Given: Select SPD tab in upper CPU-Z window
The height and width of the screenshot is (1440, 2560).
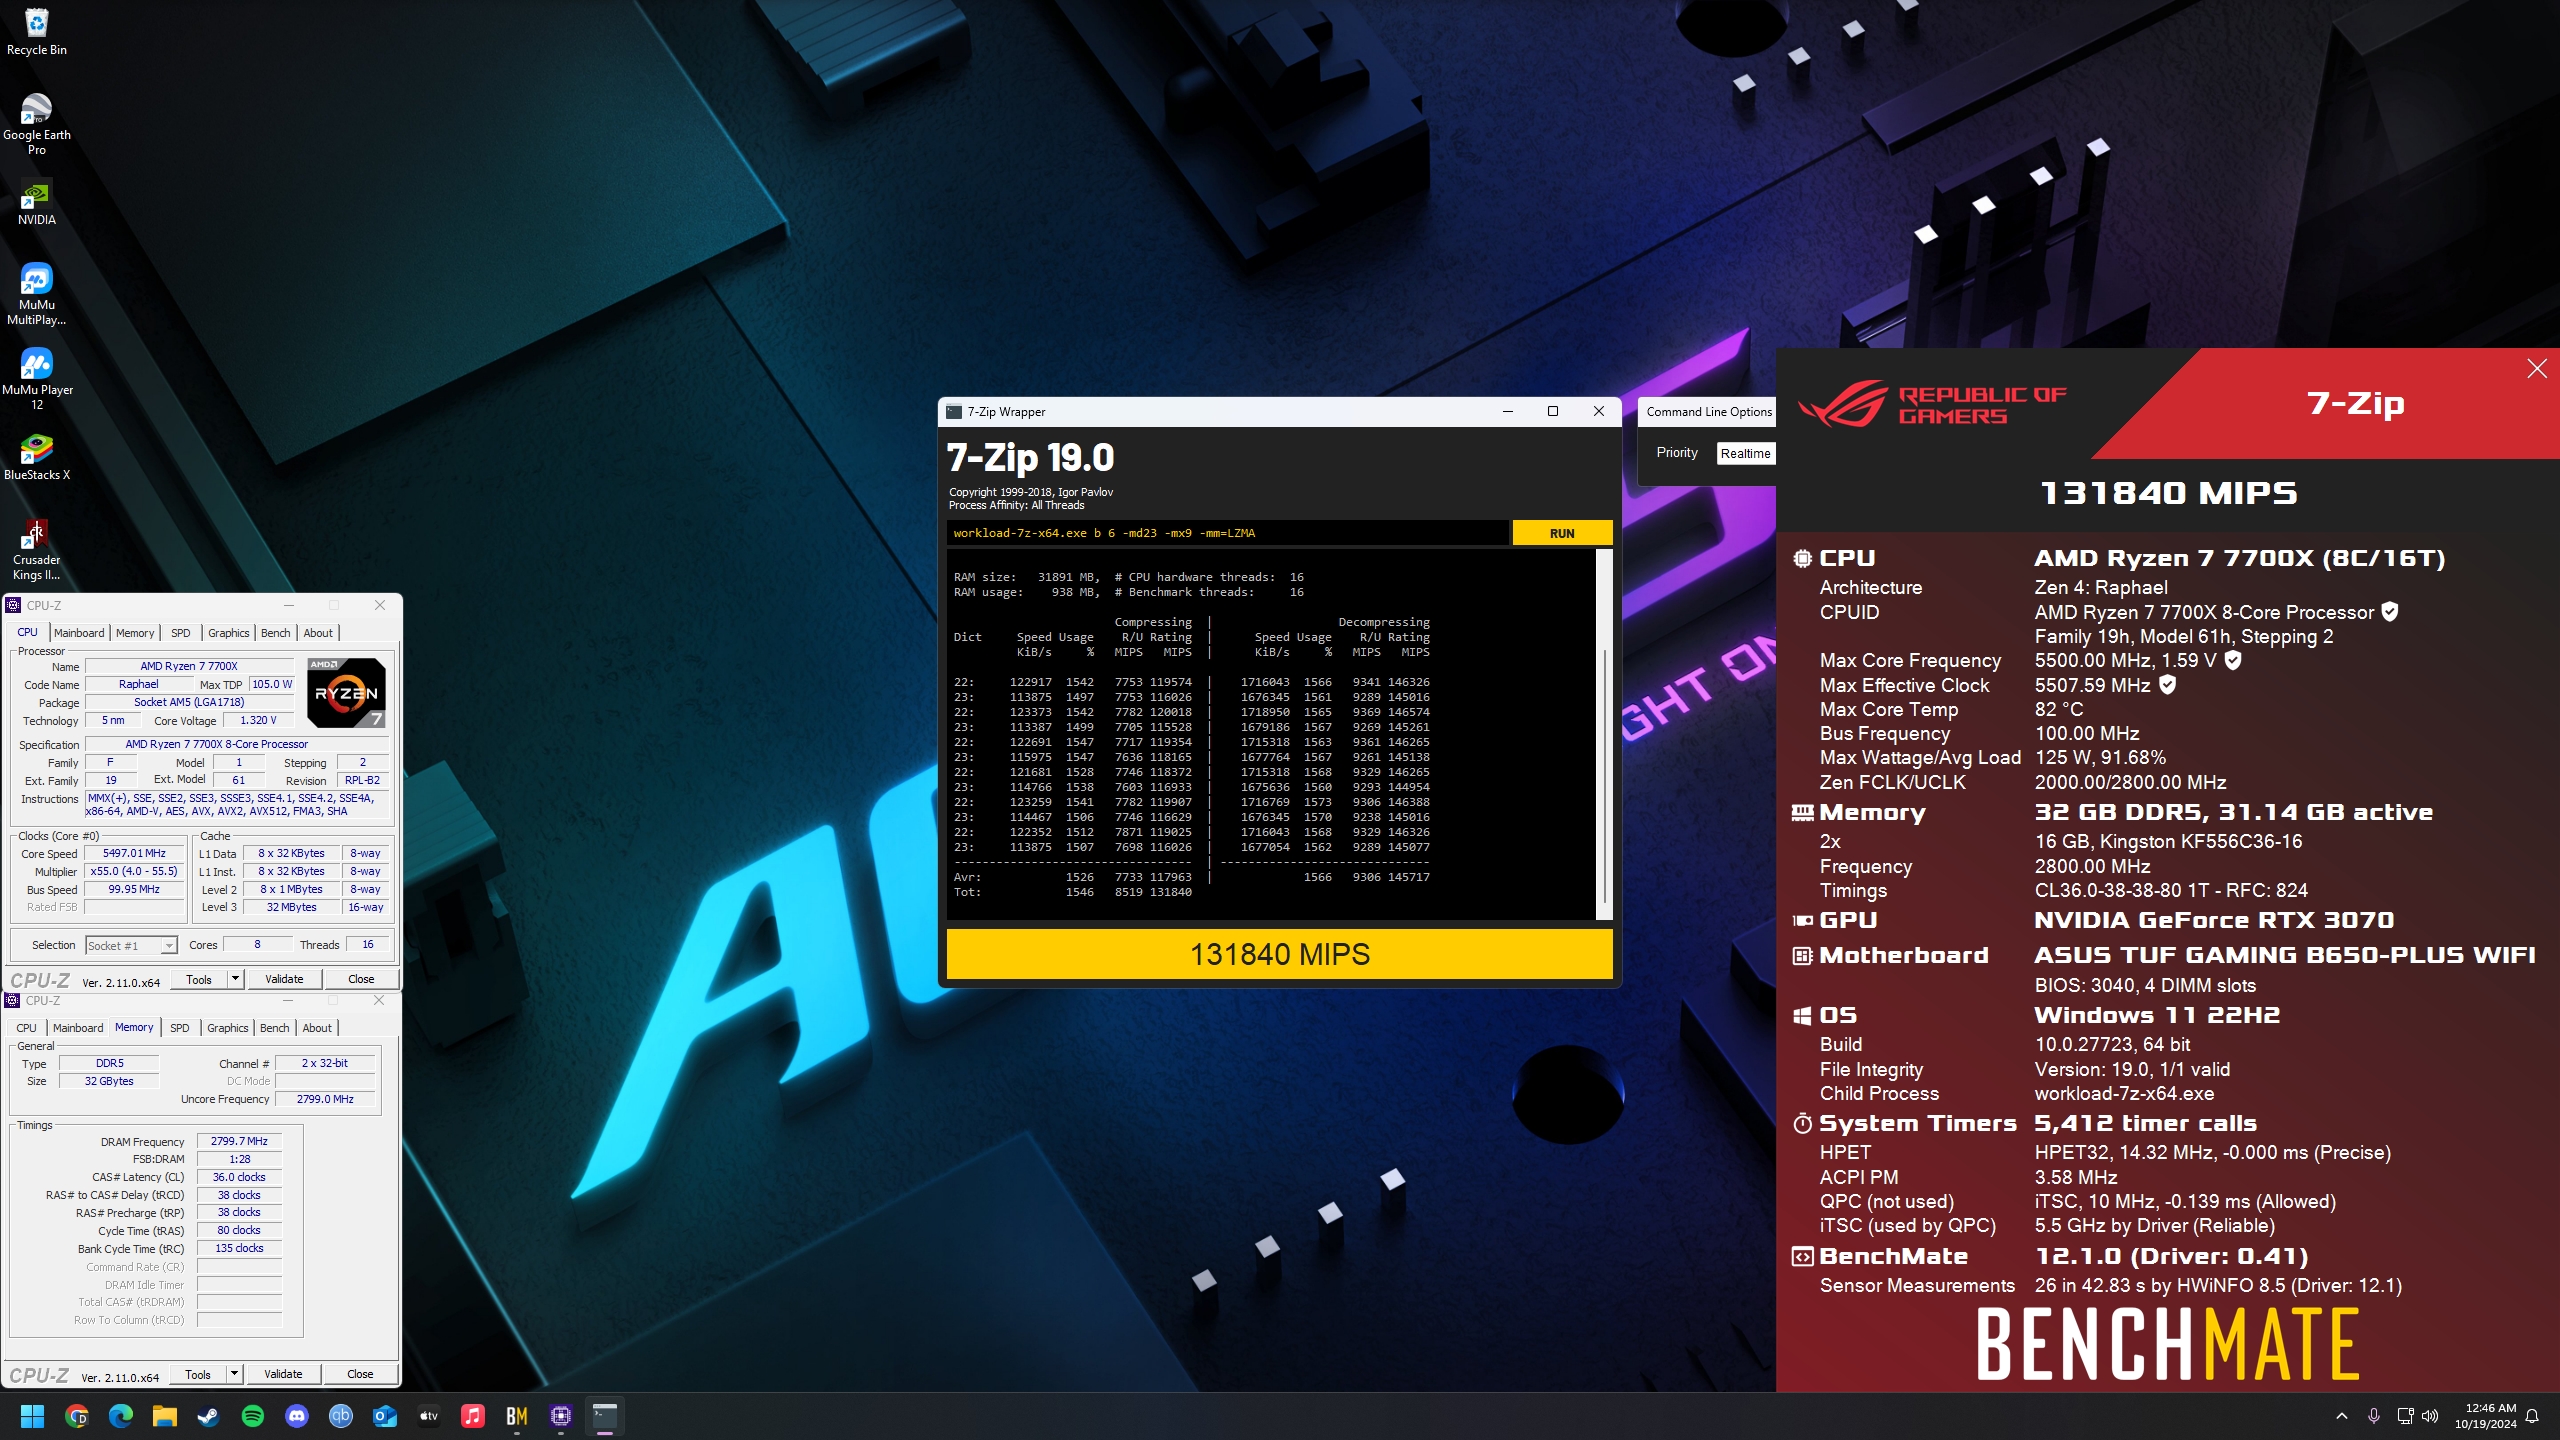Looking at the screenshot, I should click(x=180, y=633).
